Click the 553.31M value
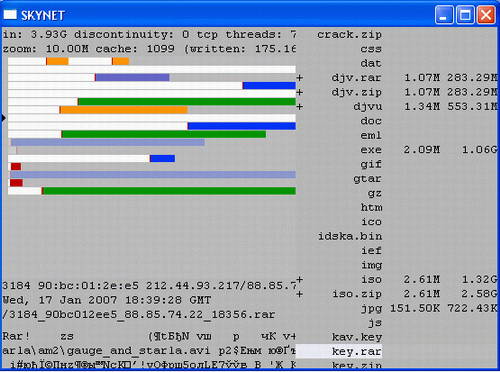 tap(472, 107)
